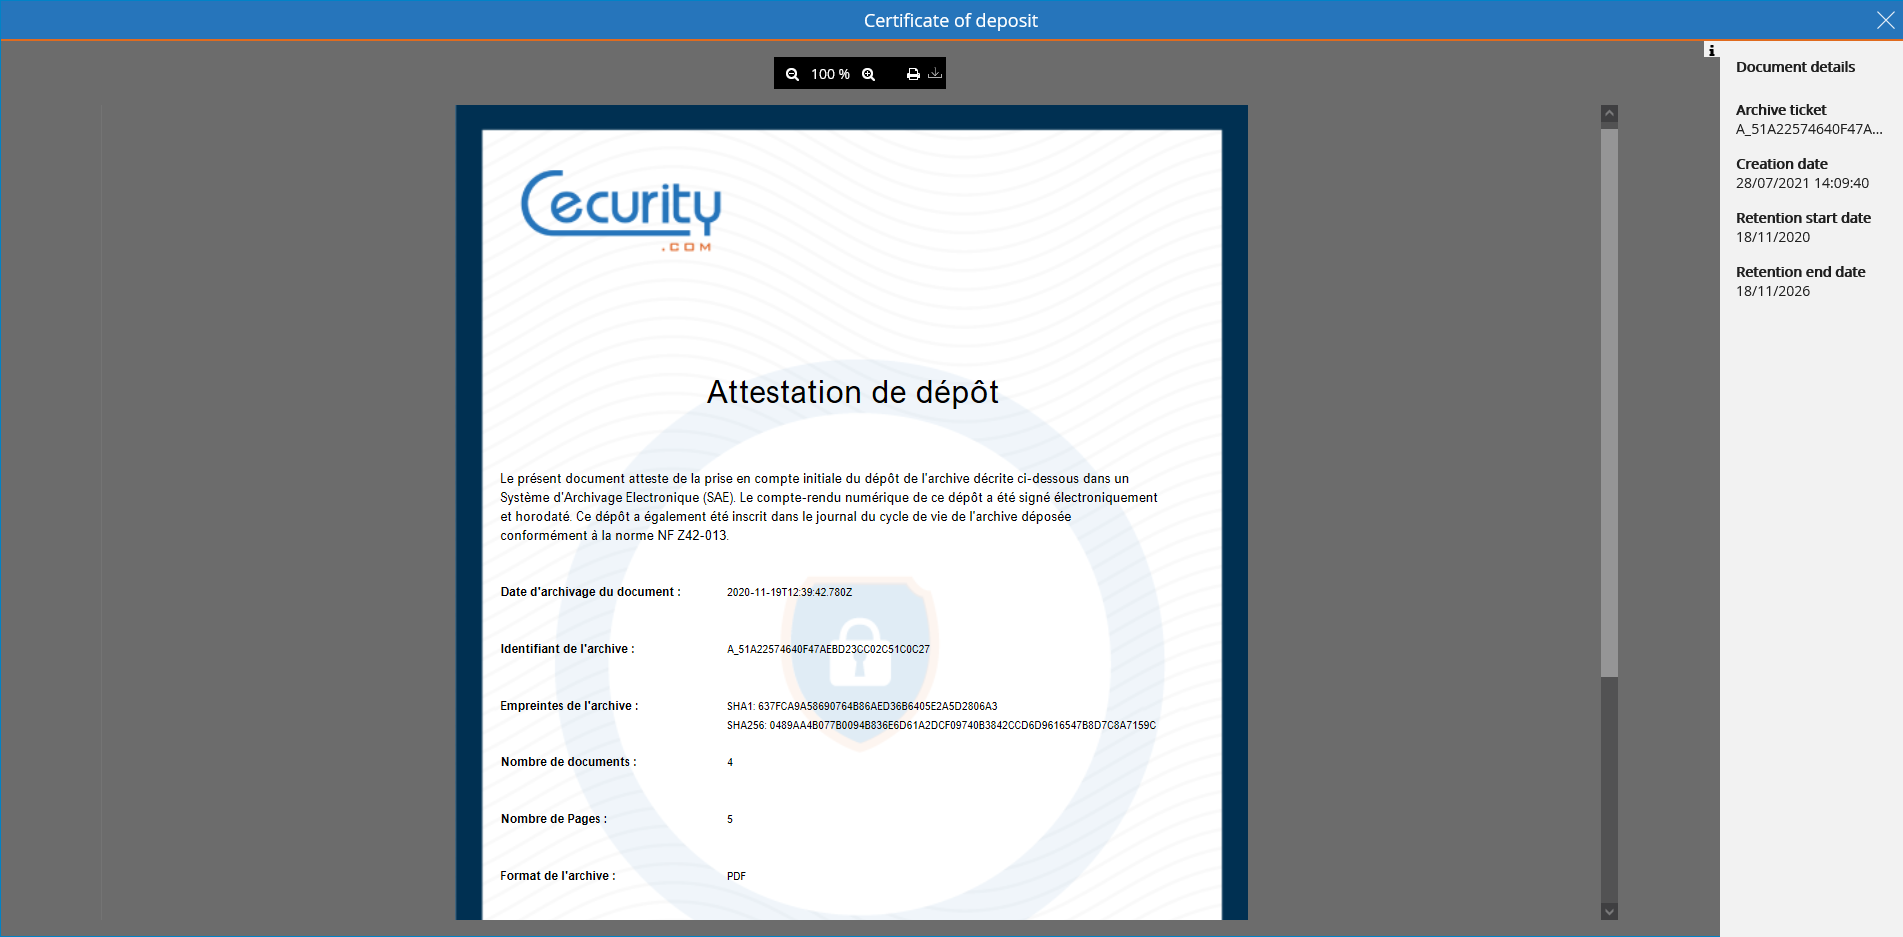This screenshot has height=937, width=1903.
Task: Click the printer icon in the viewer toolbar
Action: (x=911, y=73)
